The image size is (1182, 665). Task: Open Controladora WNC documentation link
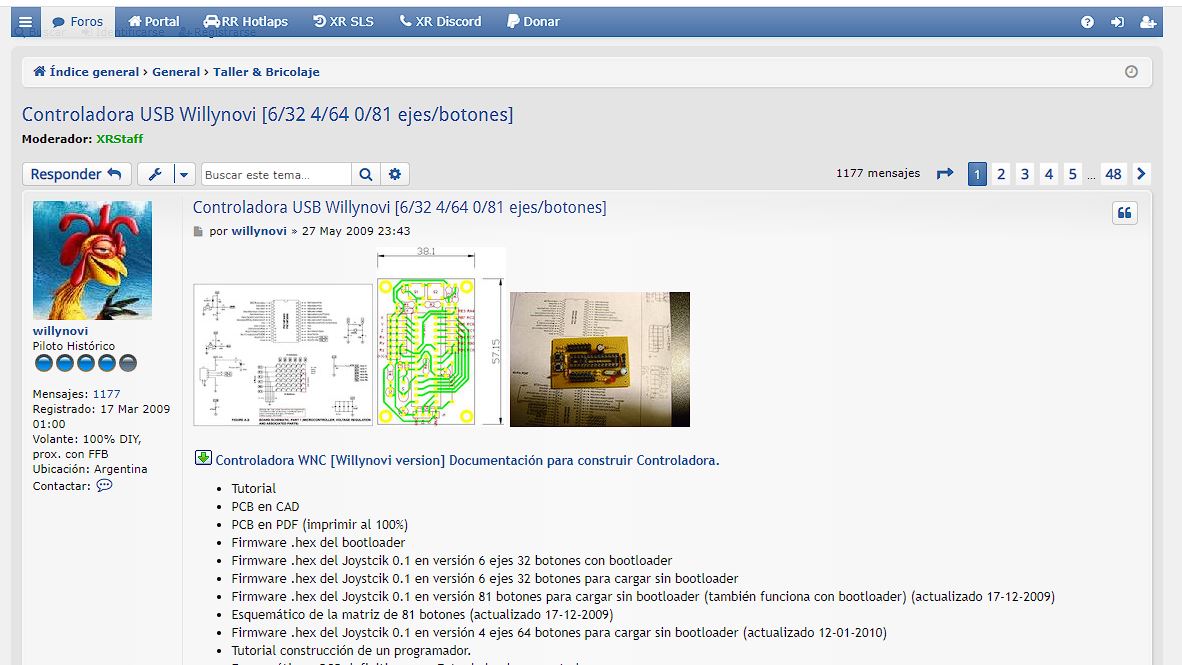[x=467, y=460]
